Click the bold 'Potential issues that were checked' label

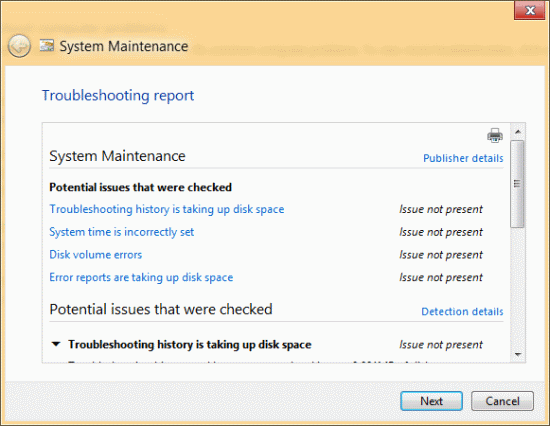tap(140, 187)
